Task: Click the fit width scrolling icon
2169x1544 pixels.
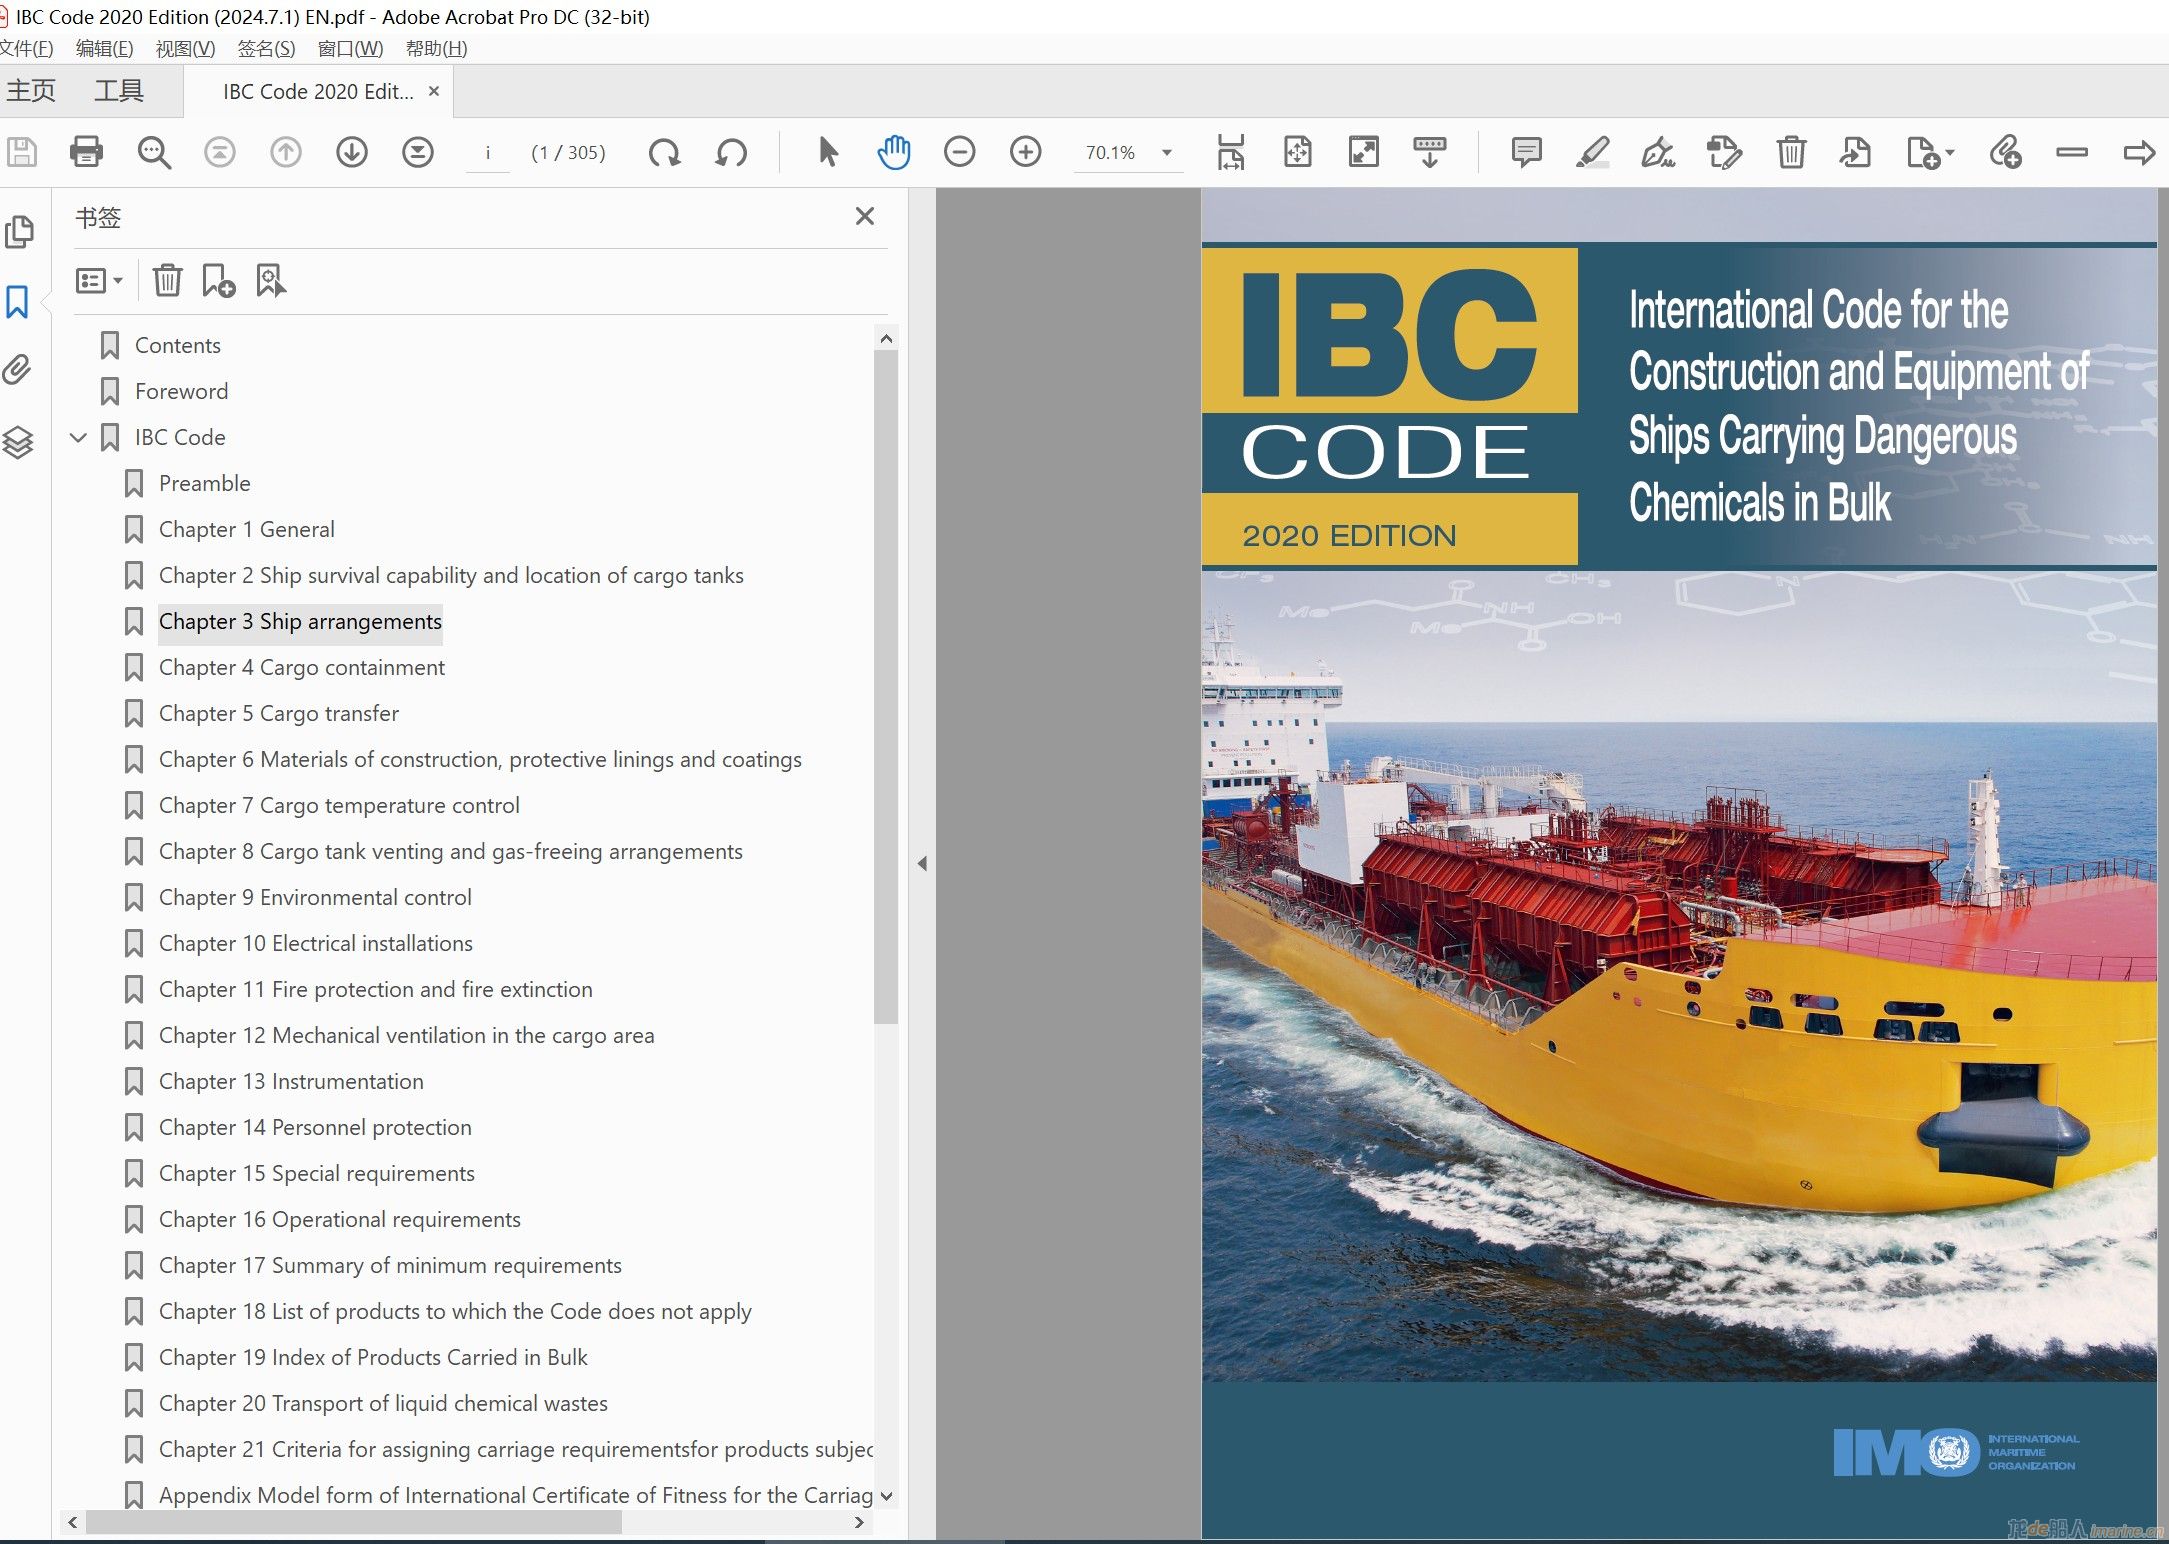Action: pyautogui.click(x=1231, y=152)
